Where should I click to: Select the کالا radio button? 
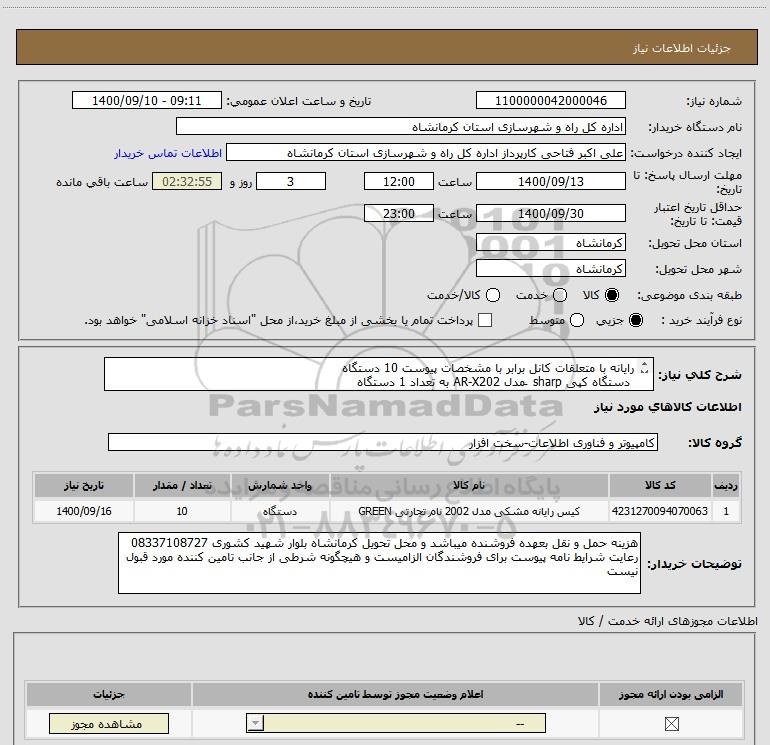tap(612, 295)
